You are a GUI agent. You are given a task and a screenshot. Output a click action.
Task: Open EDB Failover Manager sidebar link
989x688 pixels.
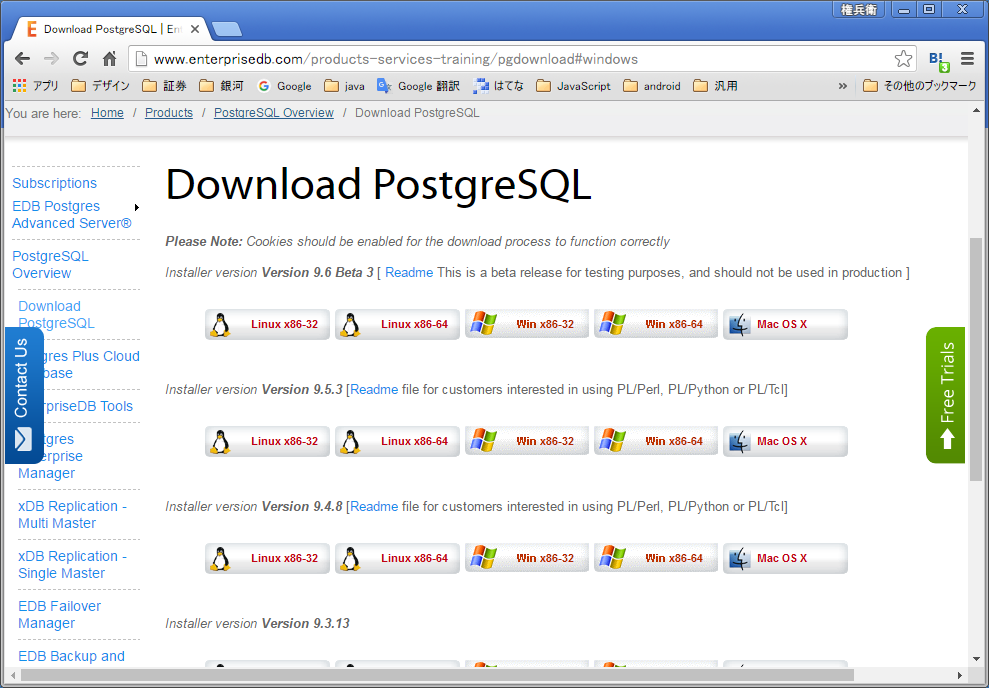60,615
